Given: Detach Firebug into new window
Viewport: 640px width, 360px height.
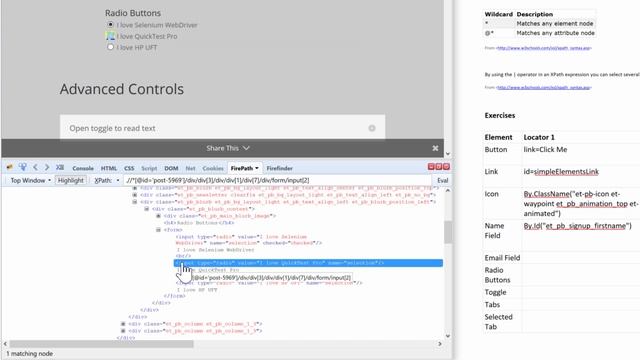Looking at the screenshot, I should coord(439,167).
